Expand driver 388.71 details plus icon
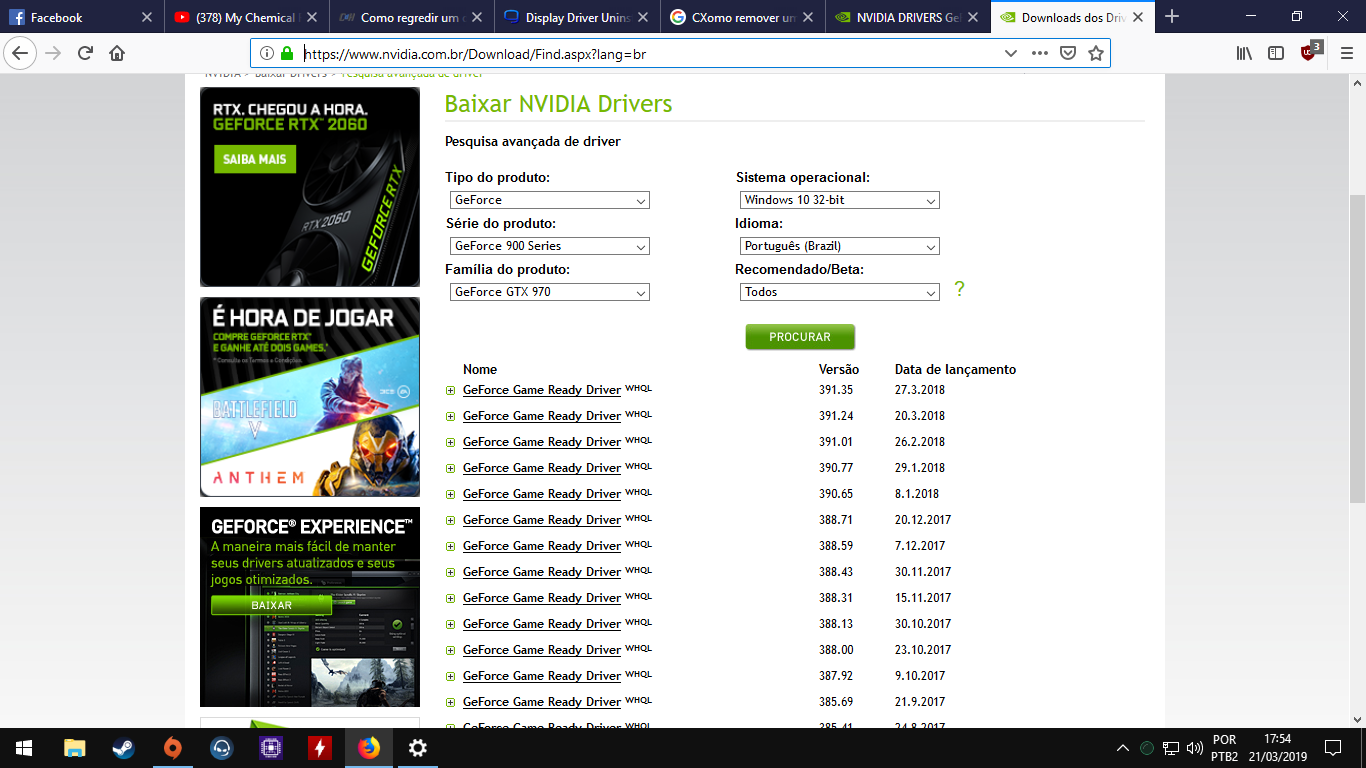This screenshot has height=768, width=1366. 451,521
